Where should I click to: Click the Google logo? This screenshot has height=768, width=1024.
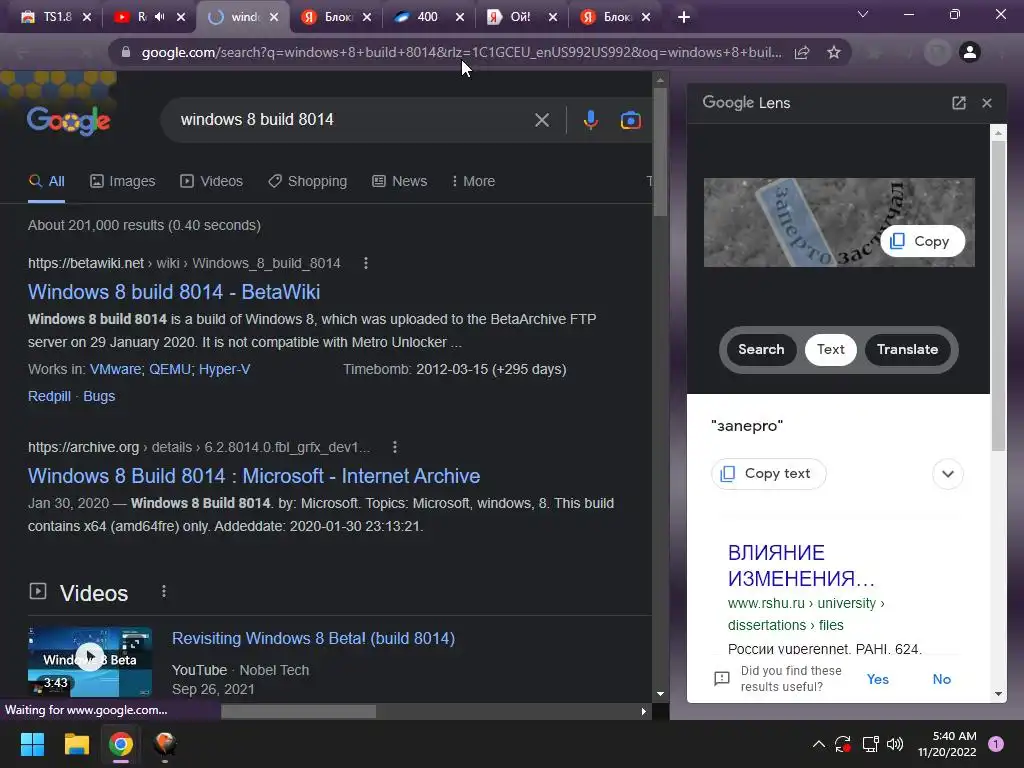click(x=69, y=120)
